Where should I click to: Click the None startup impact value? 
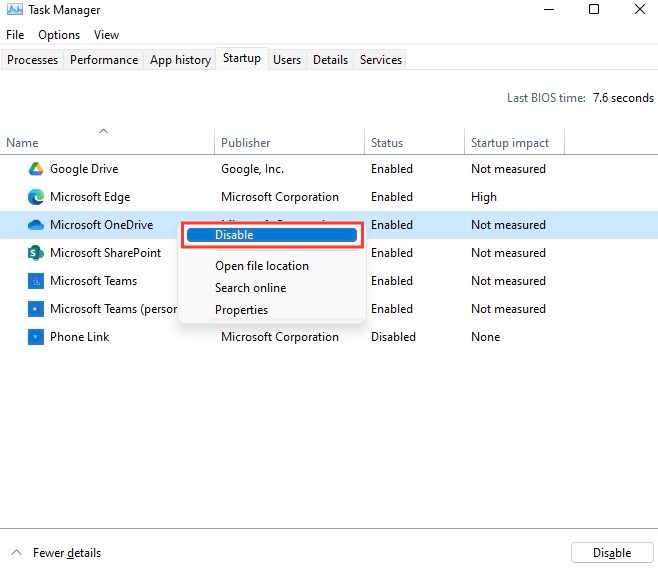[485, 337]
